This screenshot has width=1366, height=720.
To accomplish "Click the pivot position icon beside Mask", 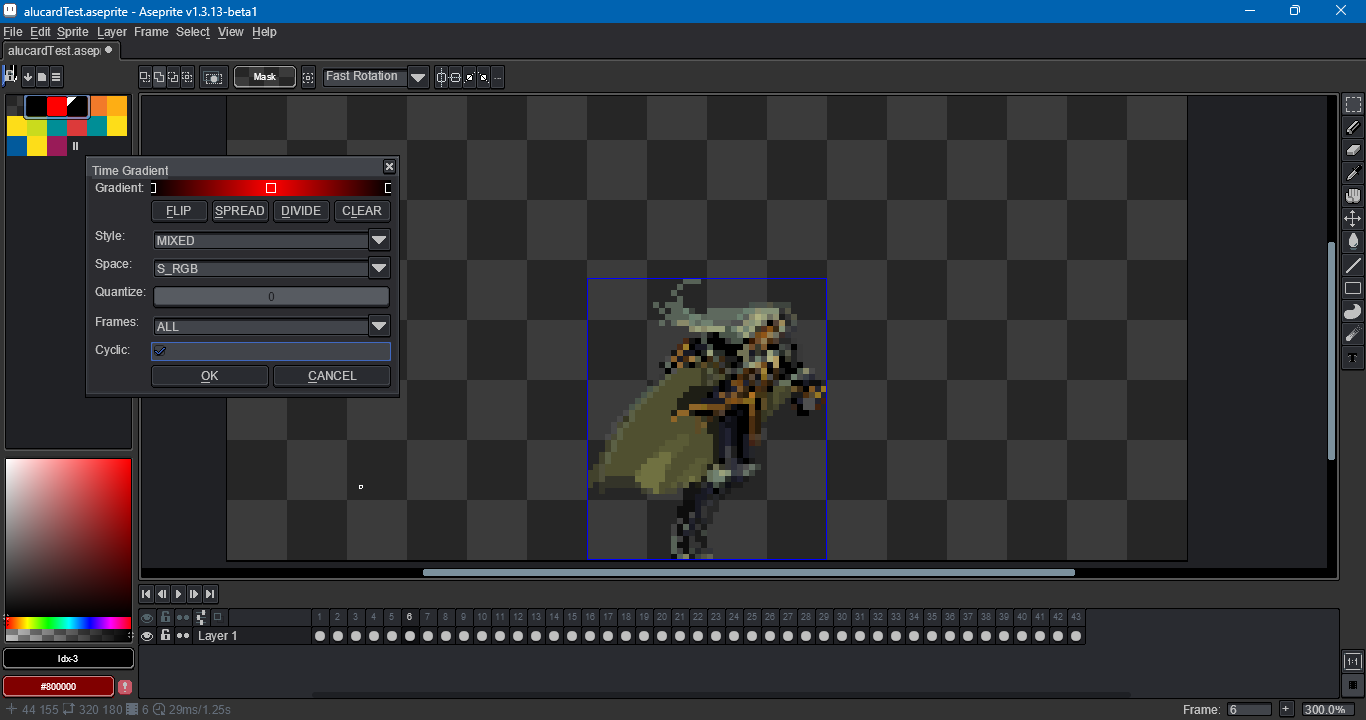I will [308, 77].
